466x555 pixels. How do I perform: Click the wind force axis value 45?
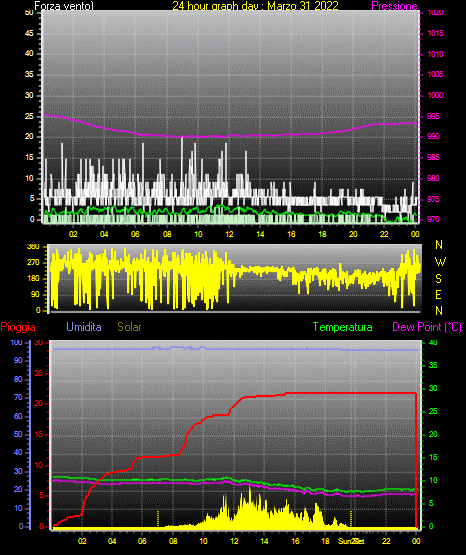(x=29, y=33)
